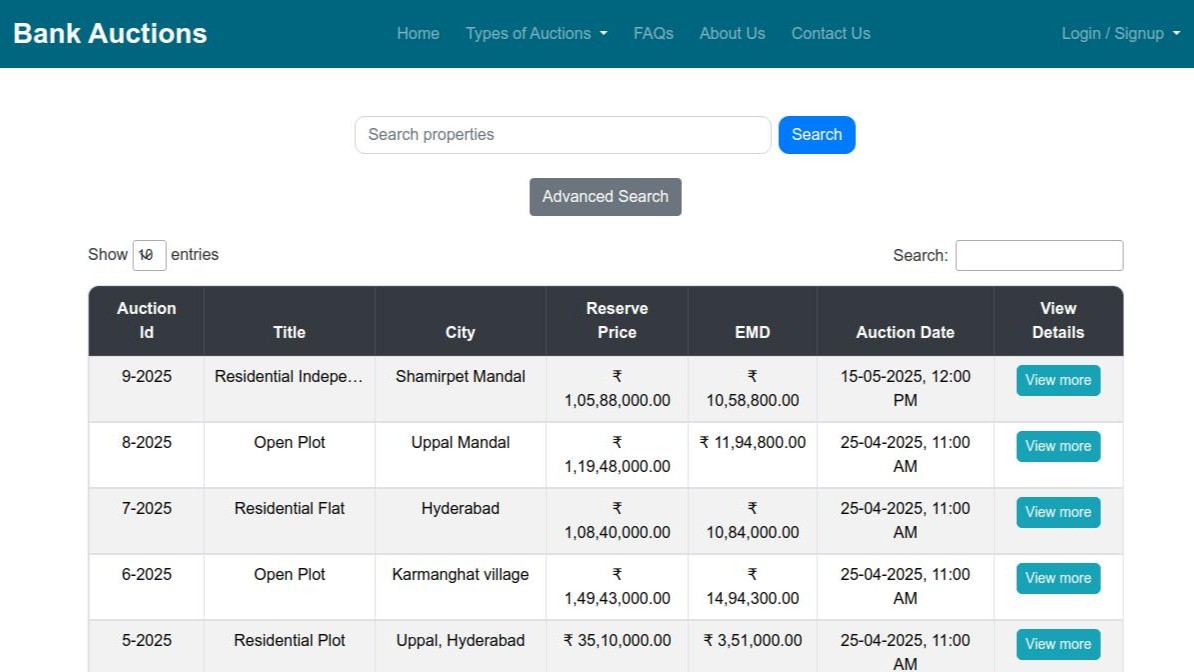
Task: Go to the FAQs page
Action: (x=653, y=33)
